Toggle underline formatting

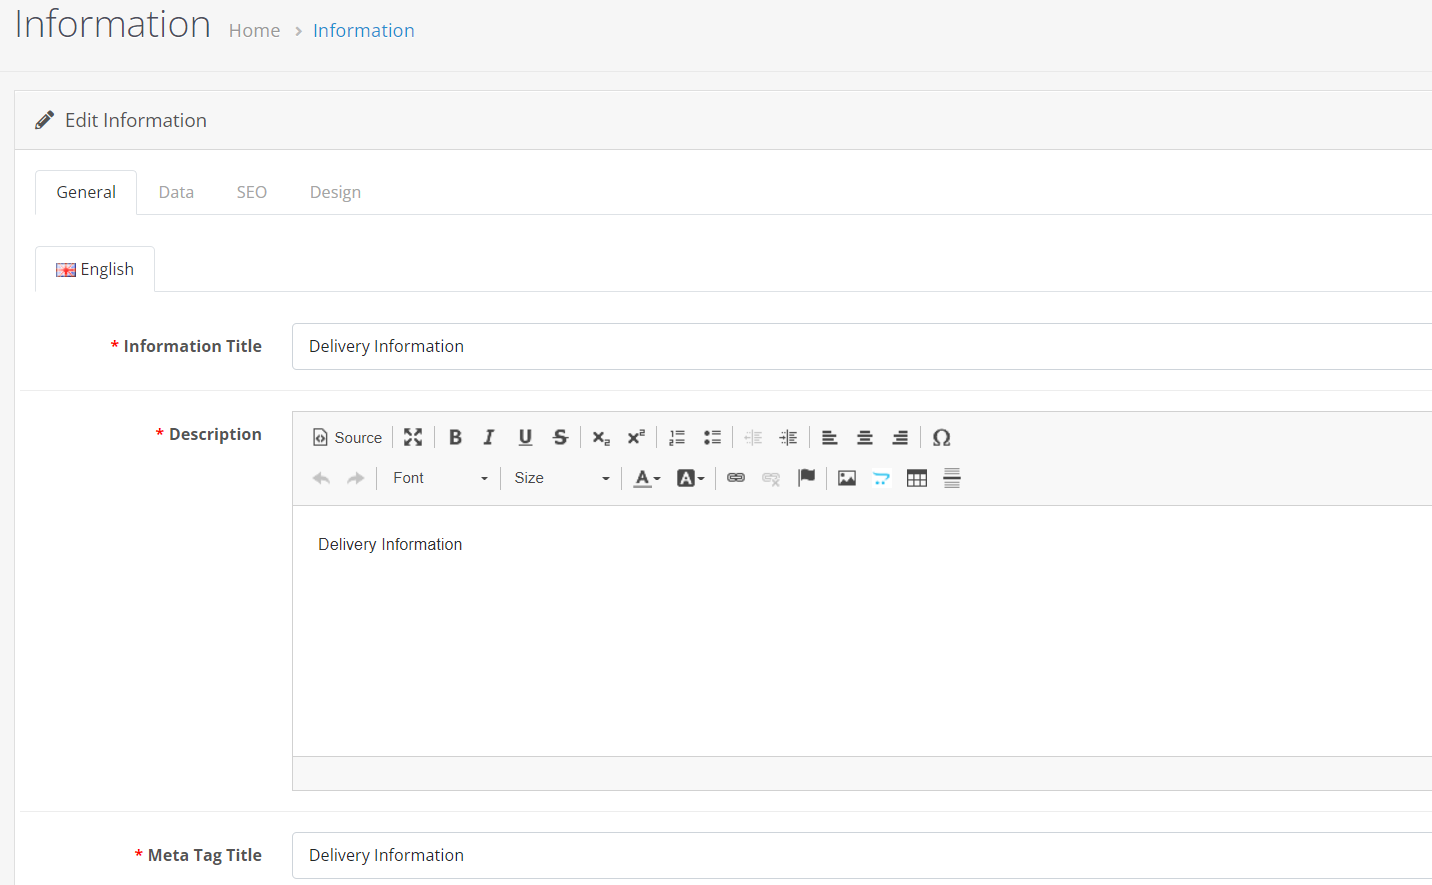pos(525,438)
